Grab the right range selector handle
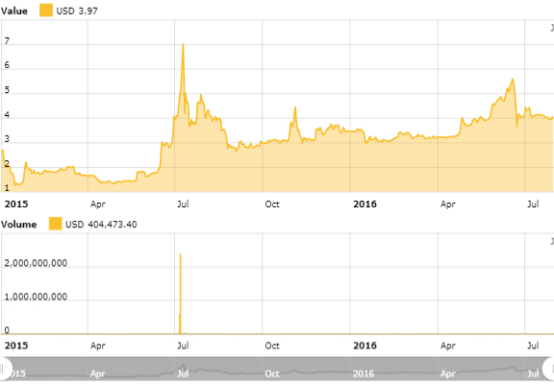554x385 pixels. [549, 368]
